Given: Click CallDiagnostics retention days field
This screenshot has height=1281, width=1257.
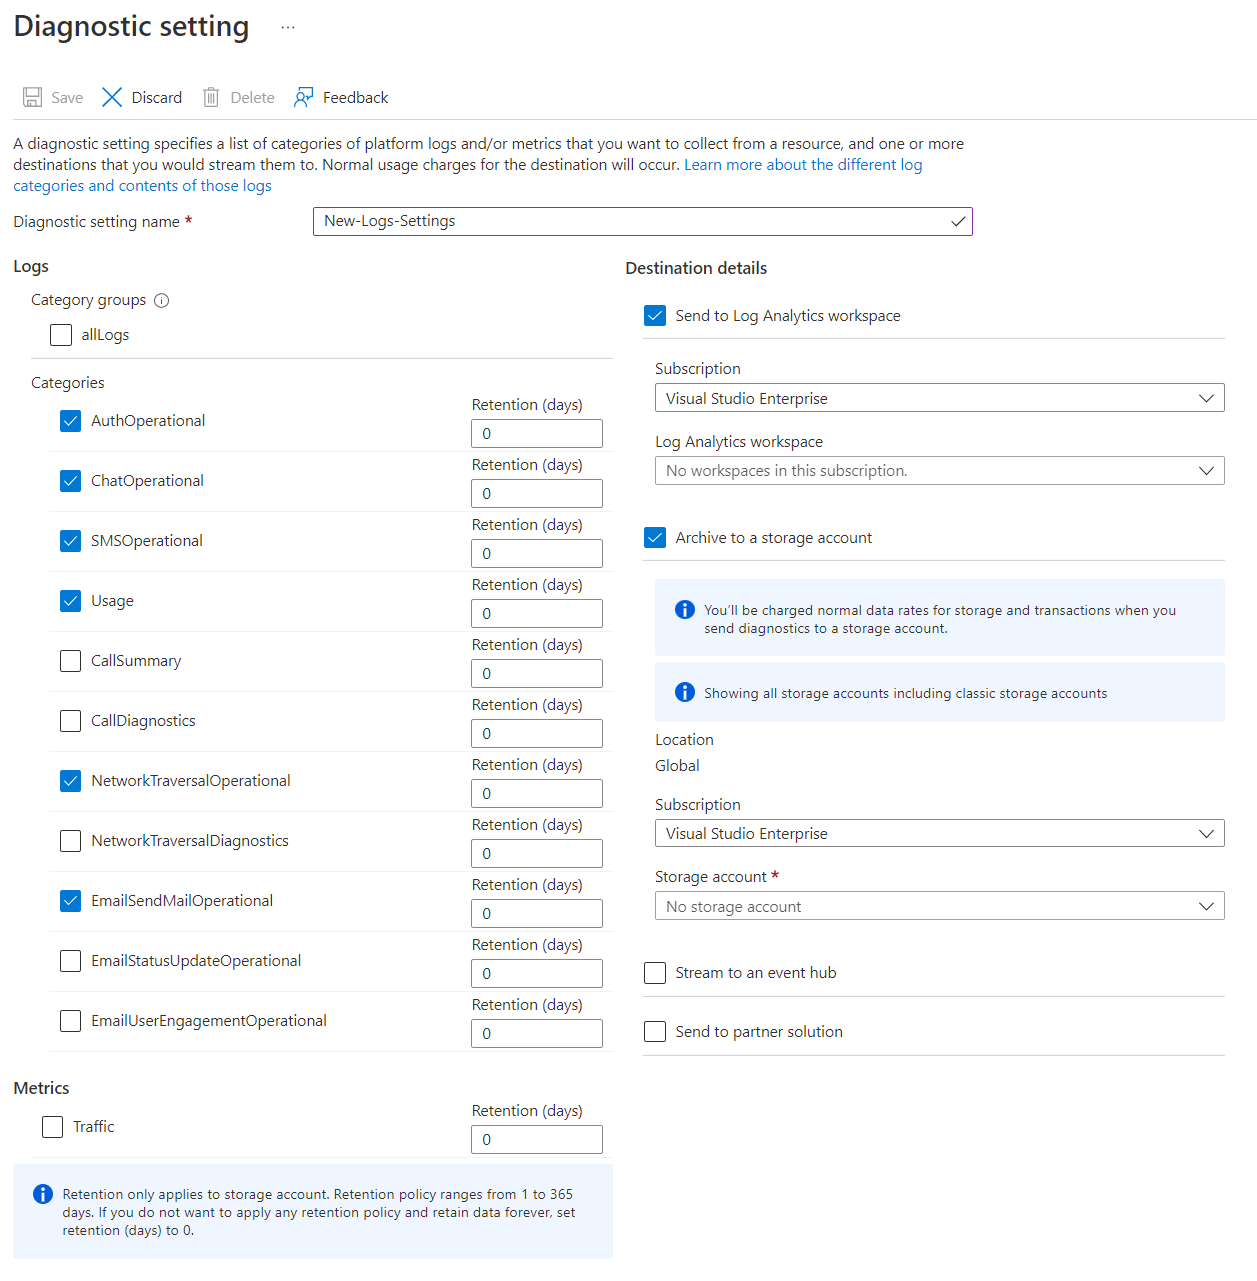Looking at the screenshot, I should tap(537, 734).
